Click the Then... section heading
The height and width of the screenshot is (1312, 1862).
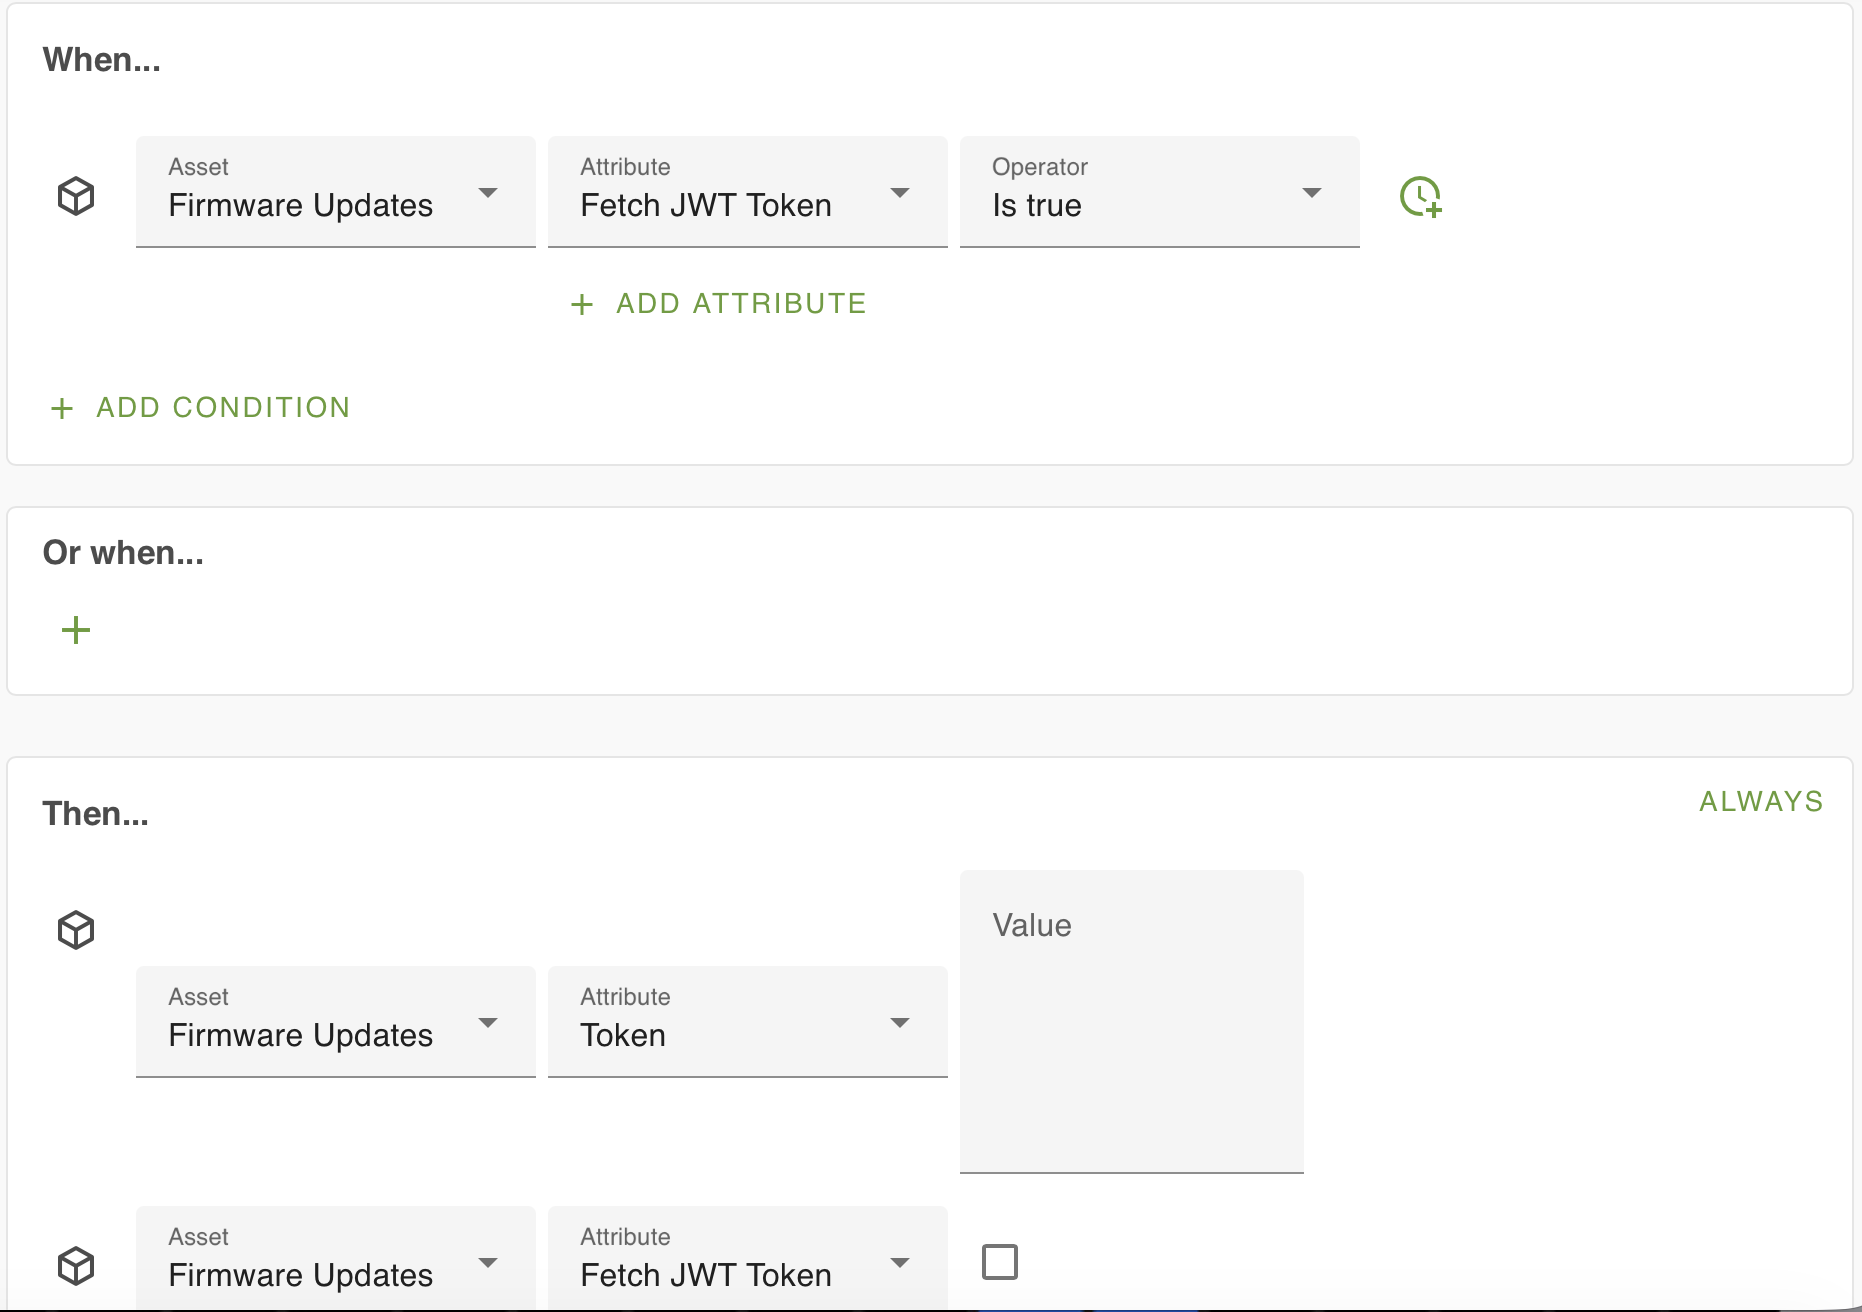pyautogui.click(x=96, y=814)
